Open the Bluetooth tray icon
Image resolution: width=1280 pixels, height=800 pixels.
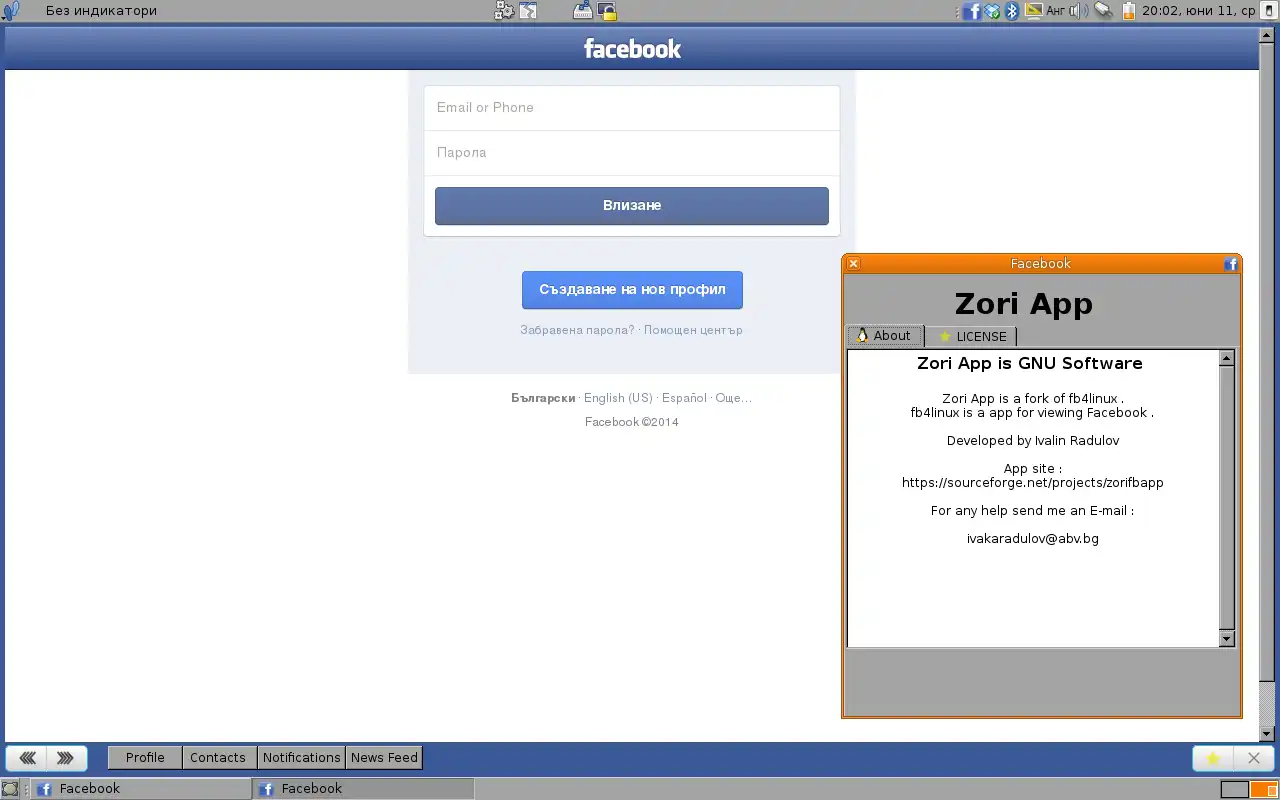click(x=1011, y=11)
